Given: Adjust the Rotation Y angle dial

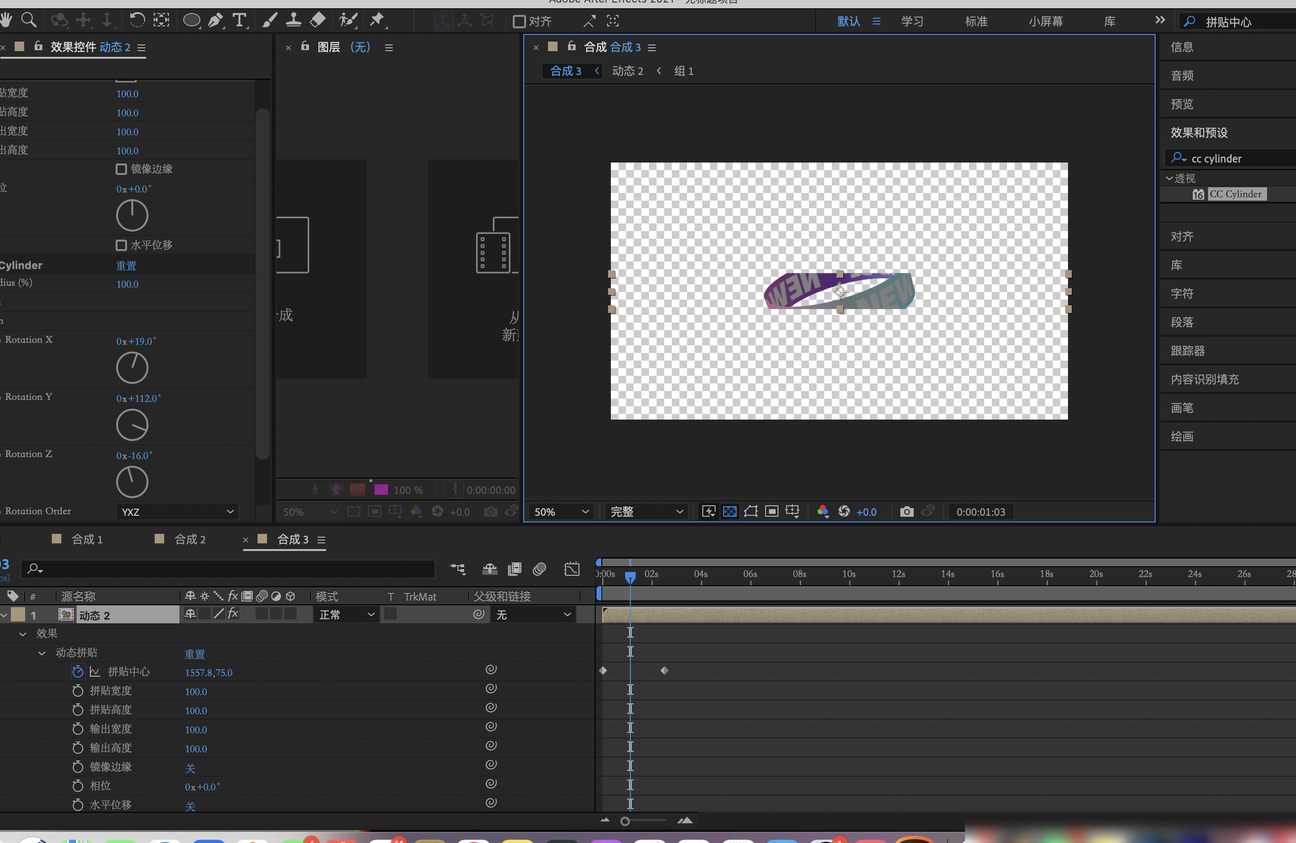Looking at the screenshot, I should point(132,425).
